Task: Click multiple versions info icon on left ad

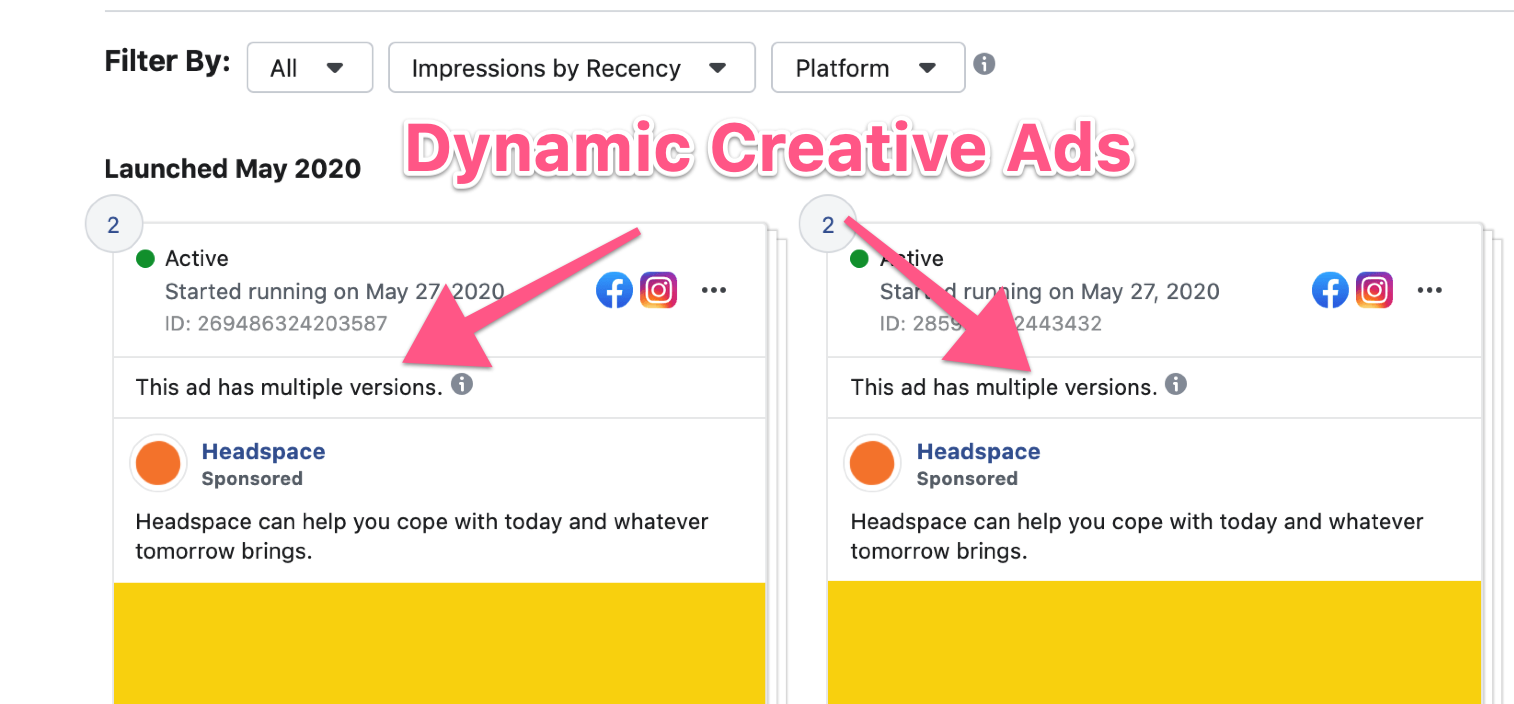Action: click(461, 384)
